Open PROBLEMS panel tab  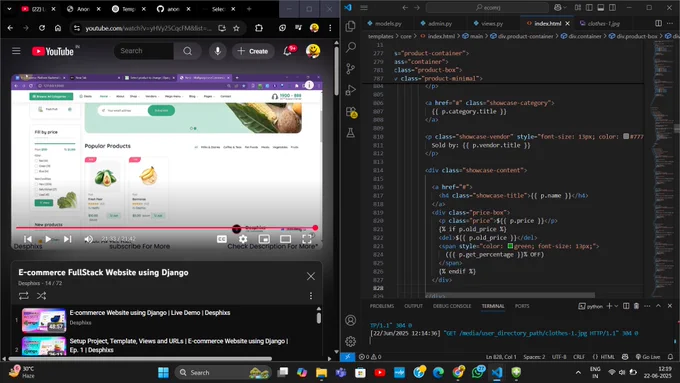tap(382, 306)
